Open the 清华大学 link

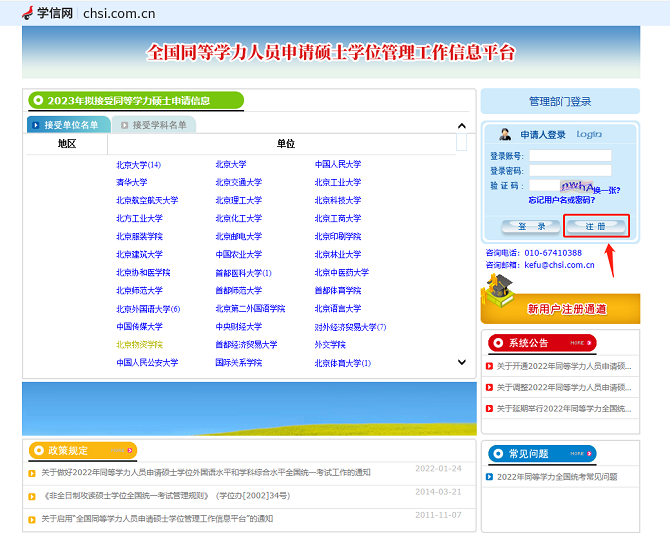131,182
